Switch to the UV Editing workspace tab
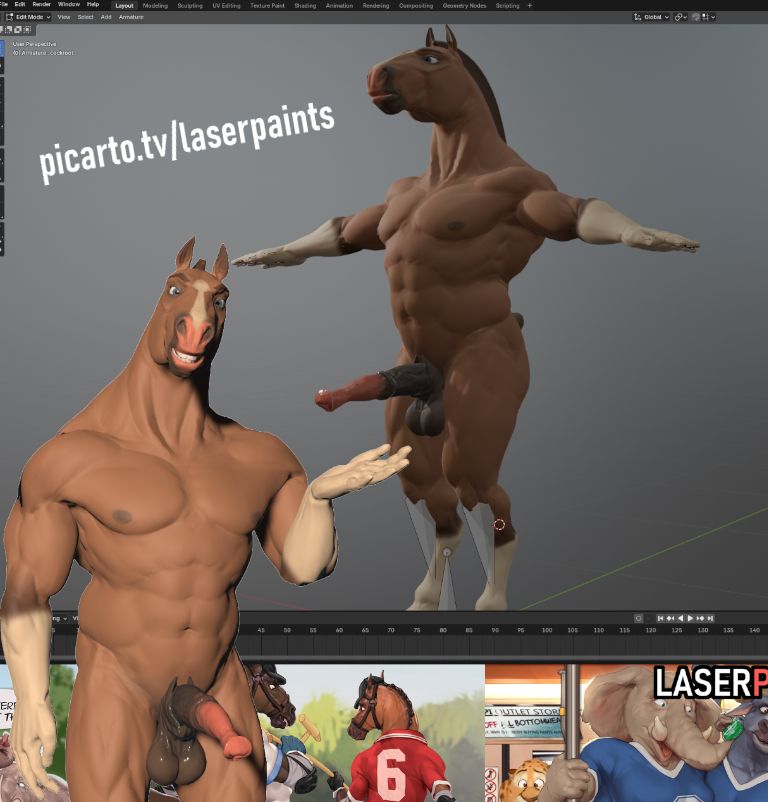This screenshot has width=768, height=802. 226,6
